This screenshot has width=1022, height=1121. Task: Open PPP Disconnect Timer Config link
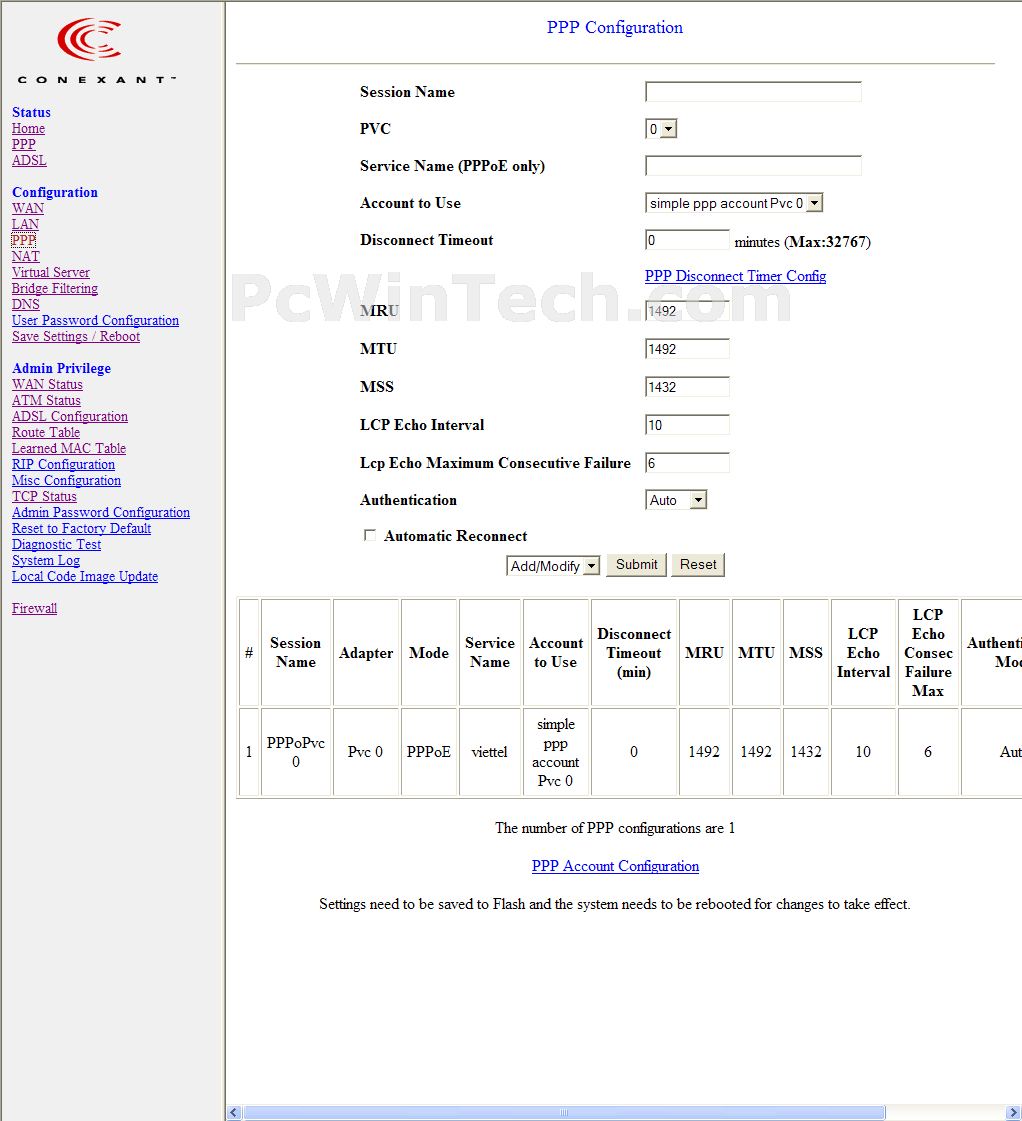click(x=735, y=276)
